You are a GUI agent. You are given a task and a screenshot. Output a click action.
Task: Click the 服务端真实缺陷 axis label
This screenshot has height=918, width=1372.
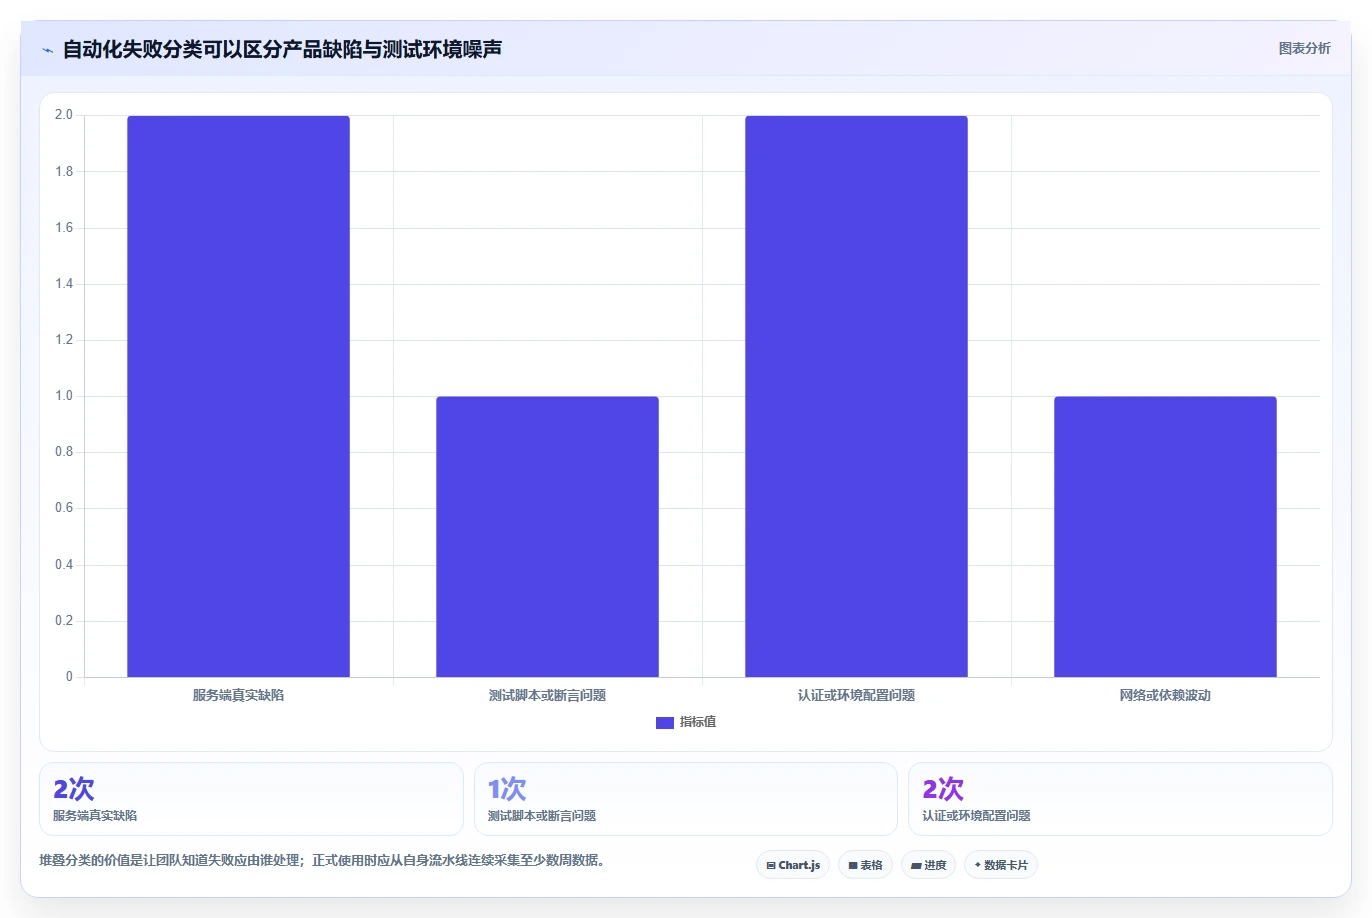238,695
